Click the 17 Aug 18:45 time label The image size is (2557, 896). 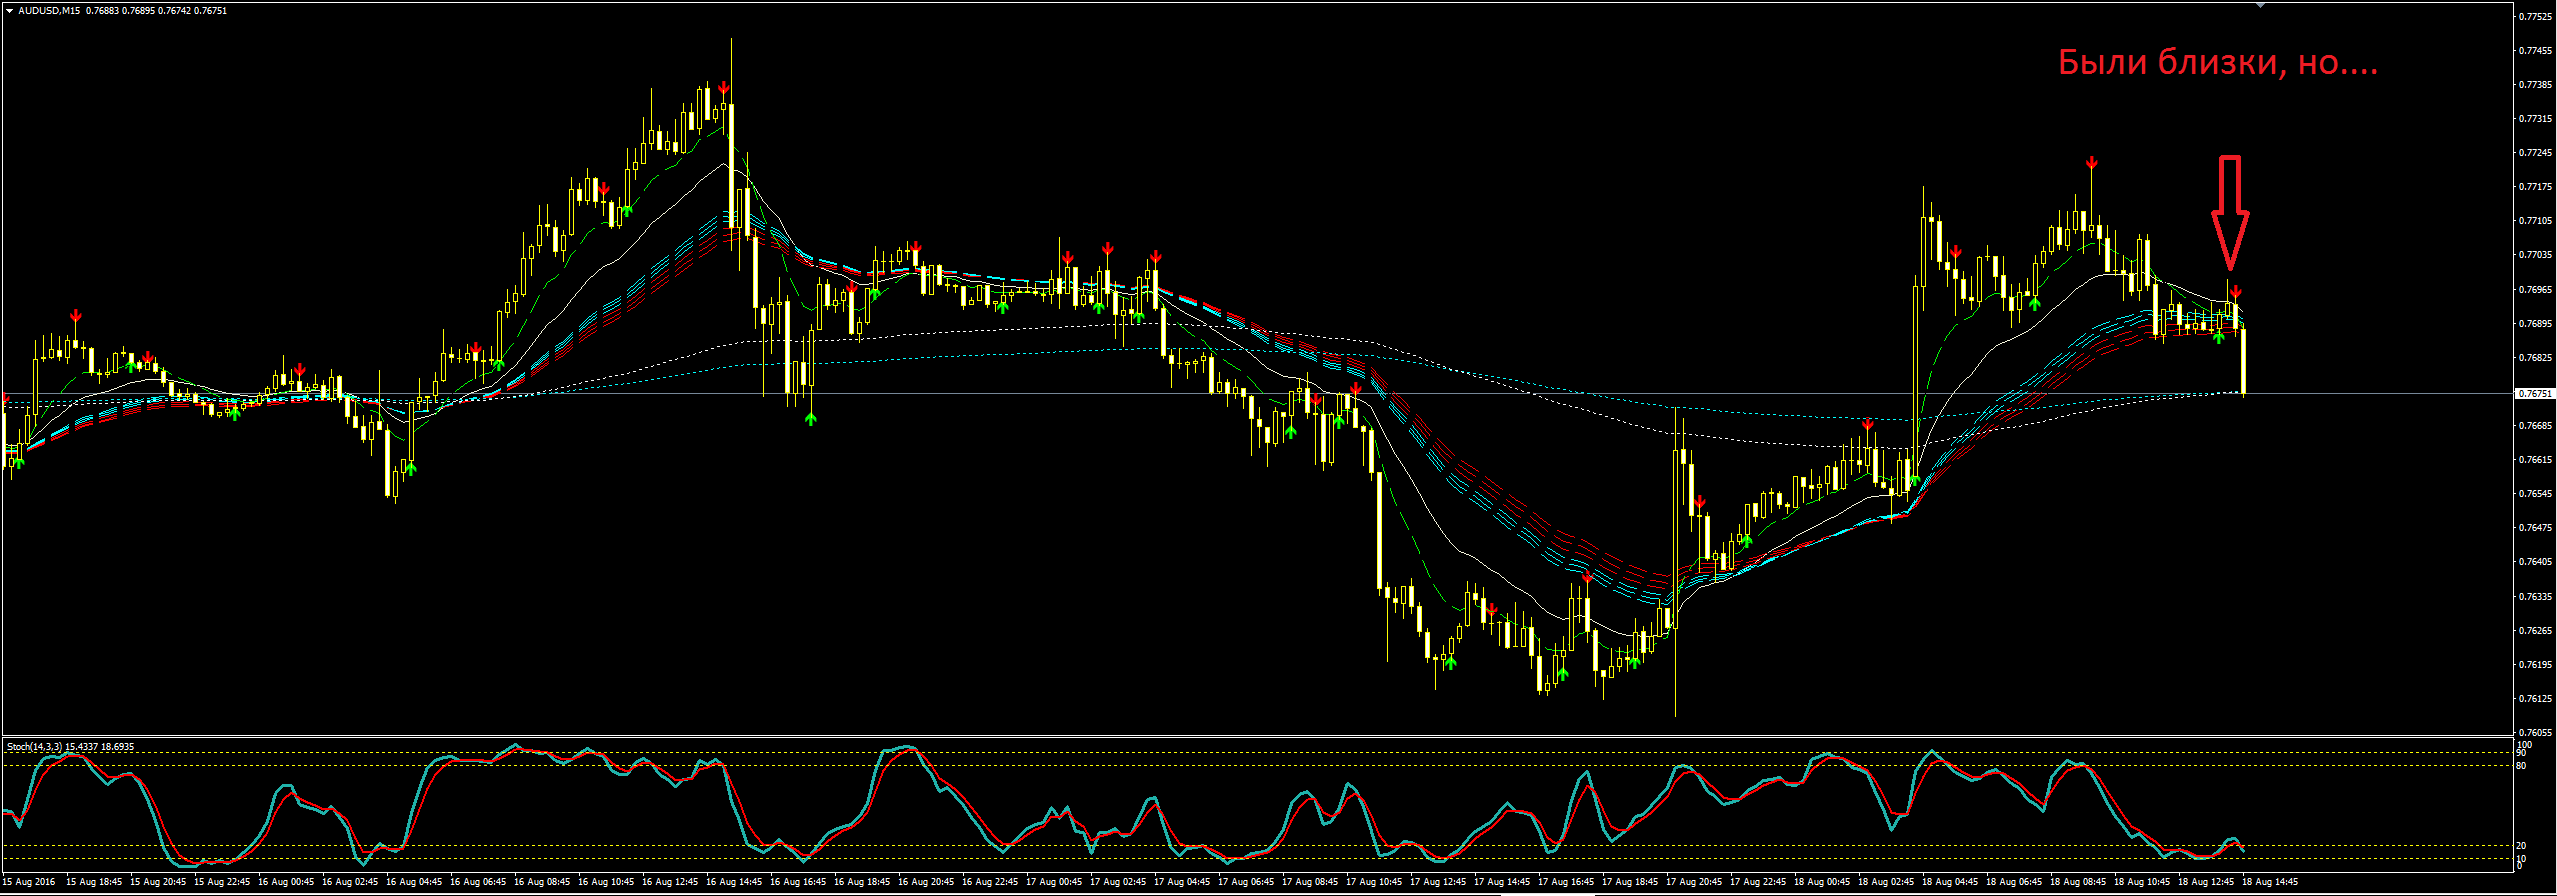[1630, 882]
